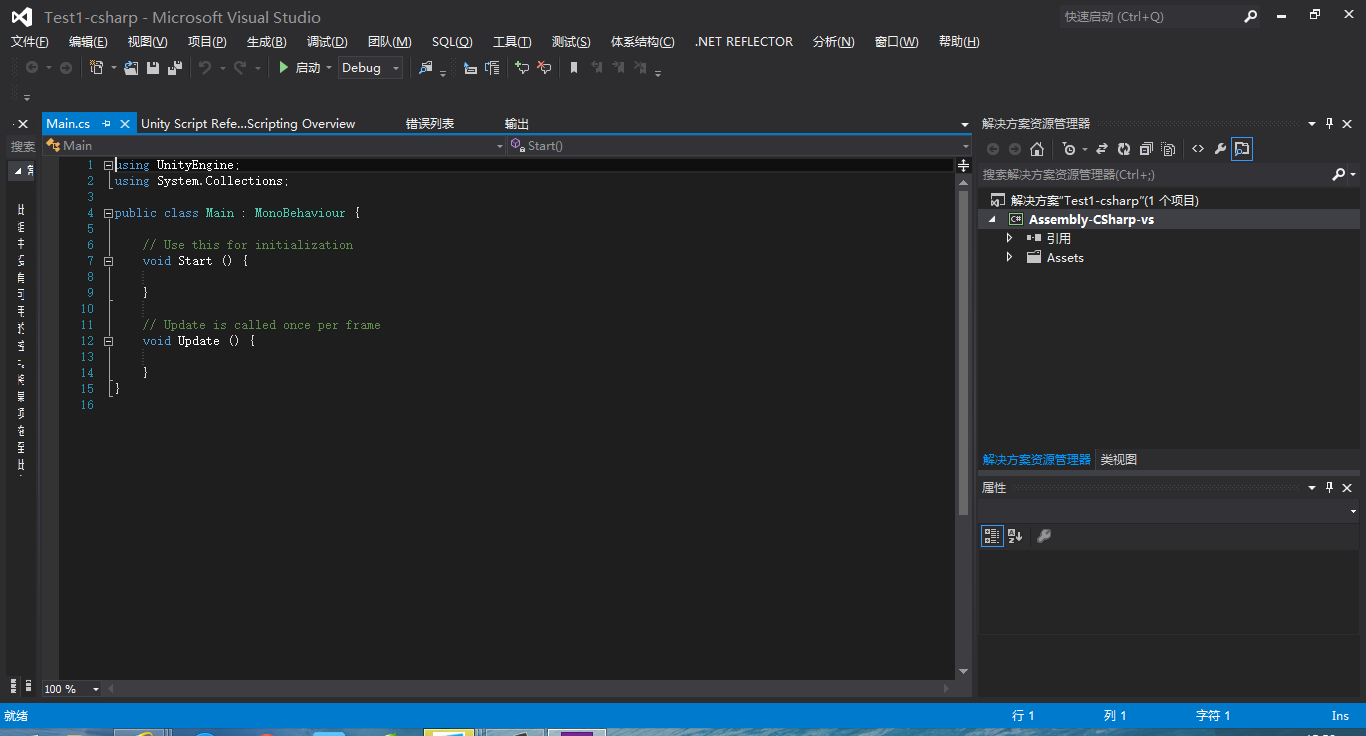Click Solution Explorer Home icon

coord(1037,149)
